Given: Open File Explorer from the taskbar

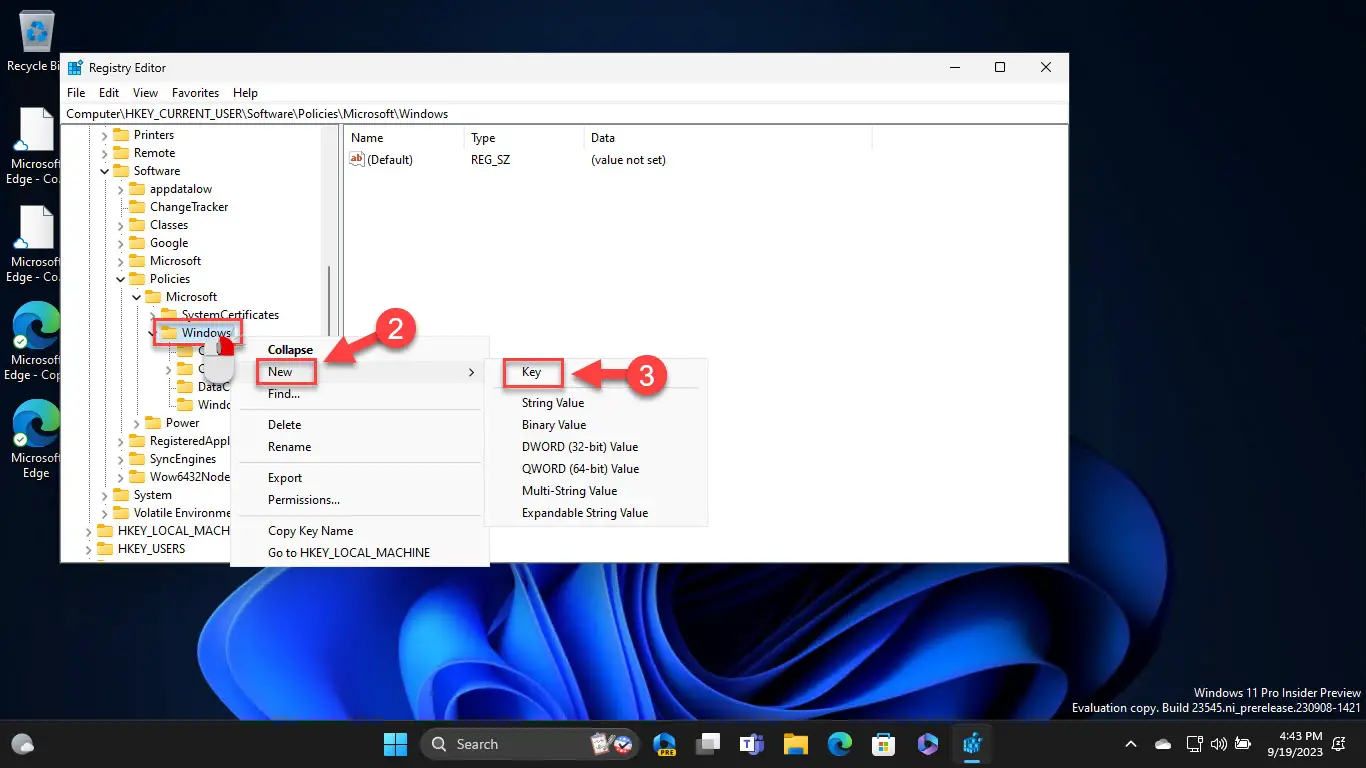Looking at the screenshot, I should pyautogui.click(x=796, y=744).
